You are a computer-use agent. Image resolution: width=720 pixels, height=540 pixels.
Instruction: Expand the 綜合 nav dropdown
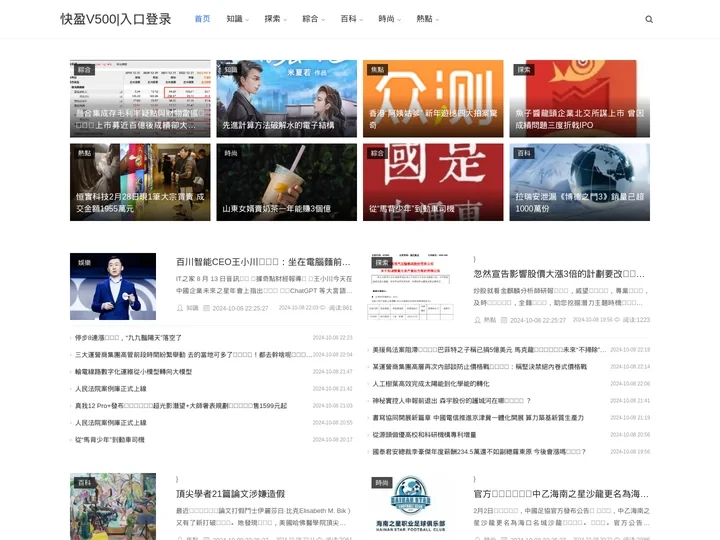coord(314,19)
